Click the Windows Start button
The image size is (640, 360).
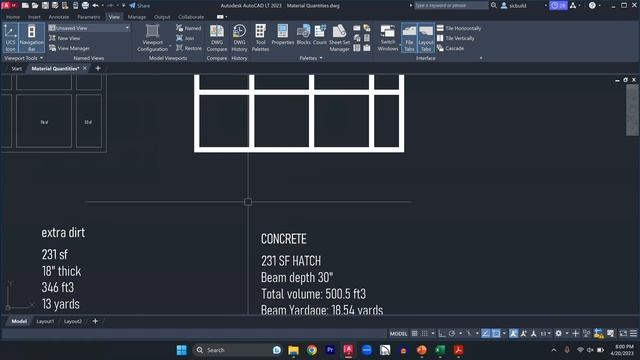182,350
